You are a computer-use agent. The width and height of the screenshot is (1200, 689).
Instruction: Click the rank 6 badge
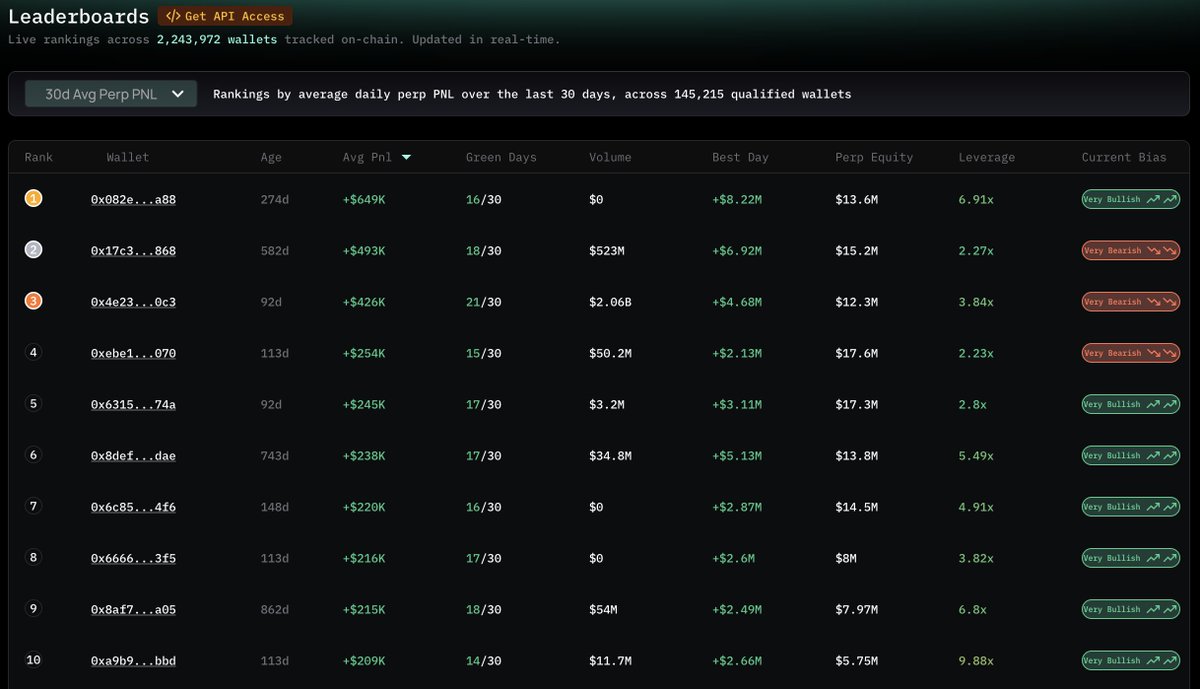pyautogui.click(x=33, y=455)
